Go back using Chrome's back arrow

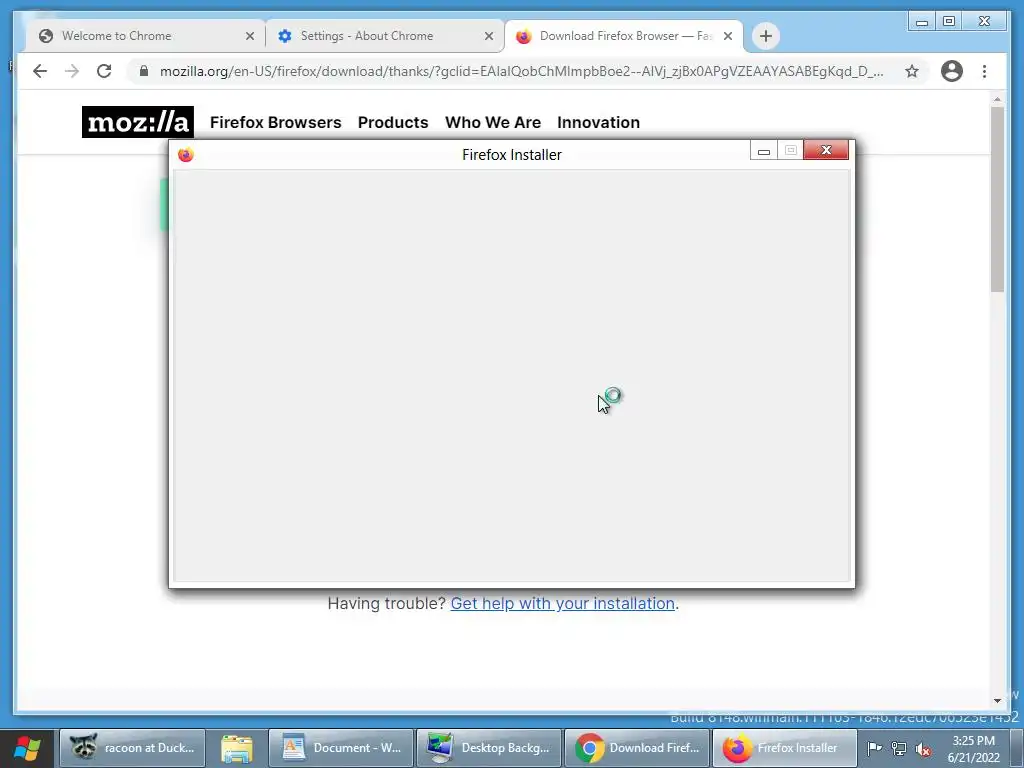(x=40, y=71)
